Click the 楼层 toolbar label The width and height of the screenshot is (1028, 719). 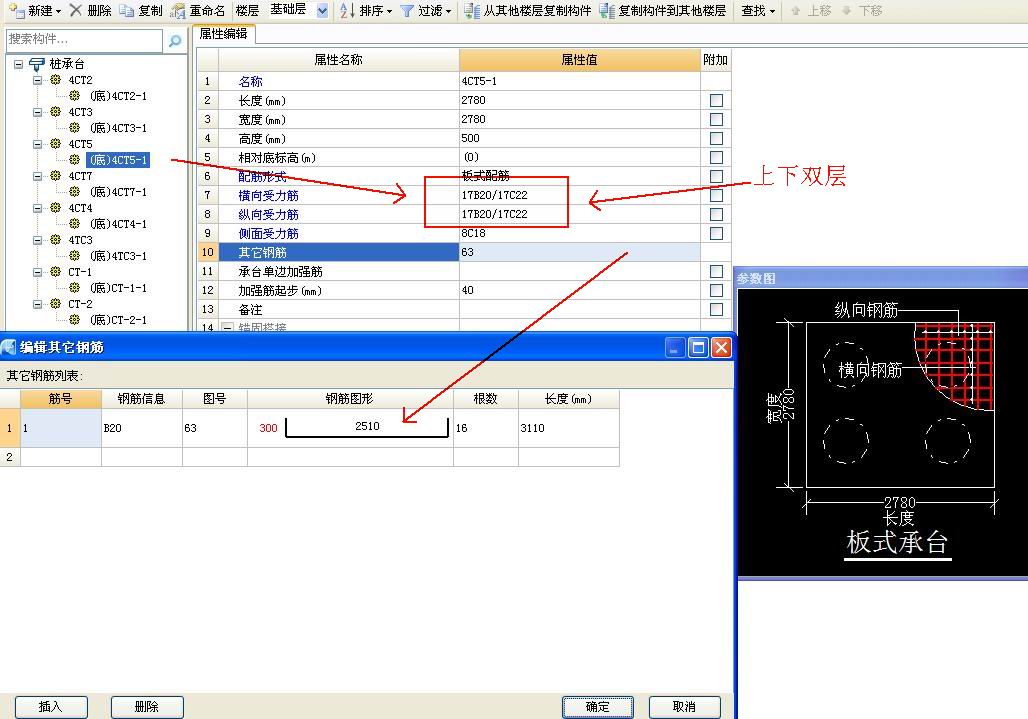click(247, 10)
